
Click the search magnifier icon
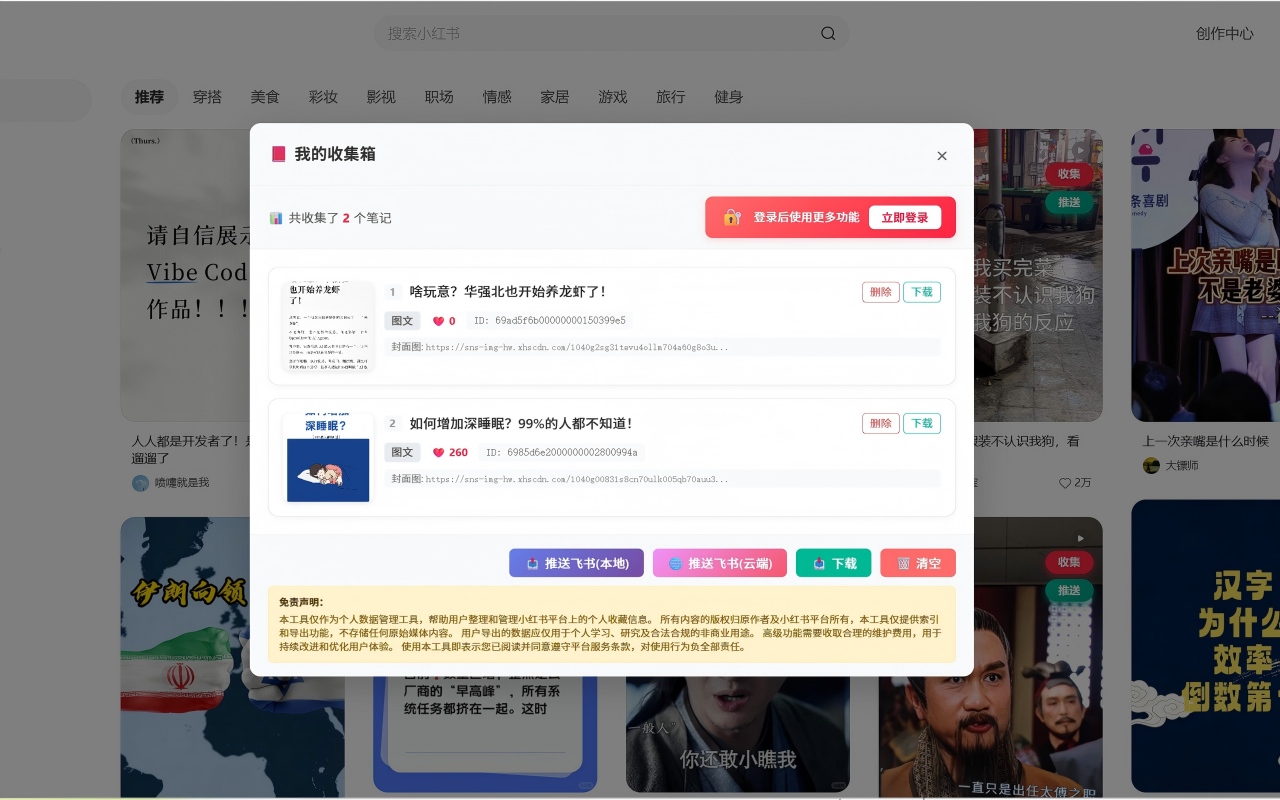[x=828, y=33]
